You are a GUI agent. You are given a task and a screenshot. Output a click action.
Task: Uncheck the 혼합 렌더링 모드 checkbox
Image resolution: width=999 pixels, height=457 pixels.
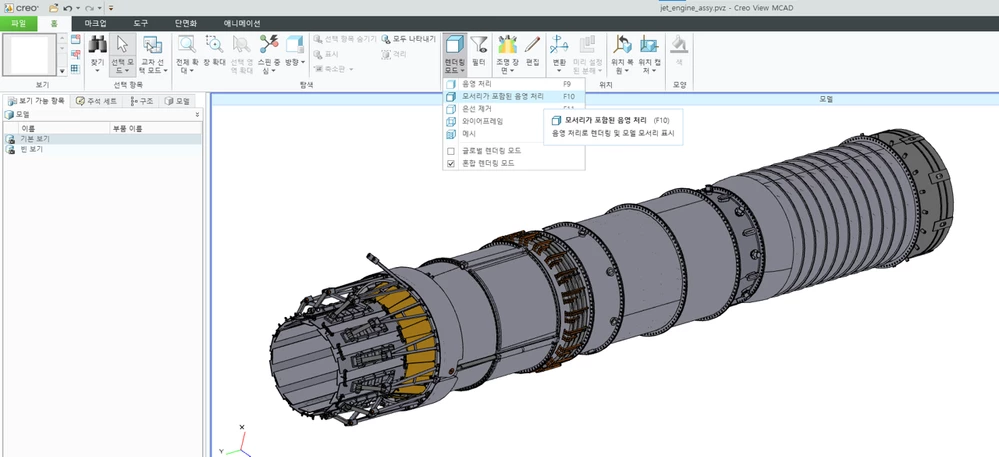[451, 163]
